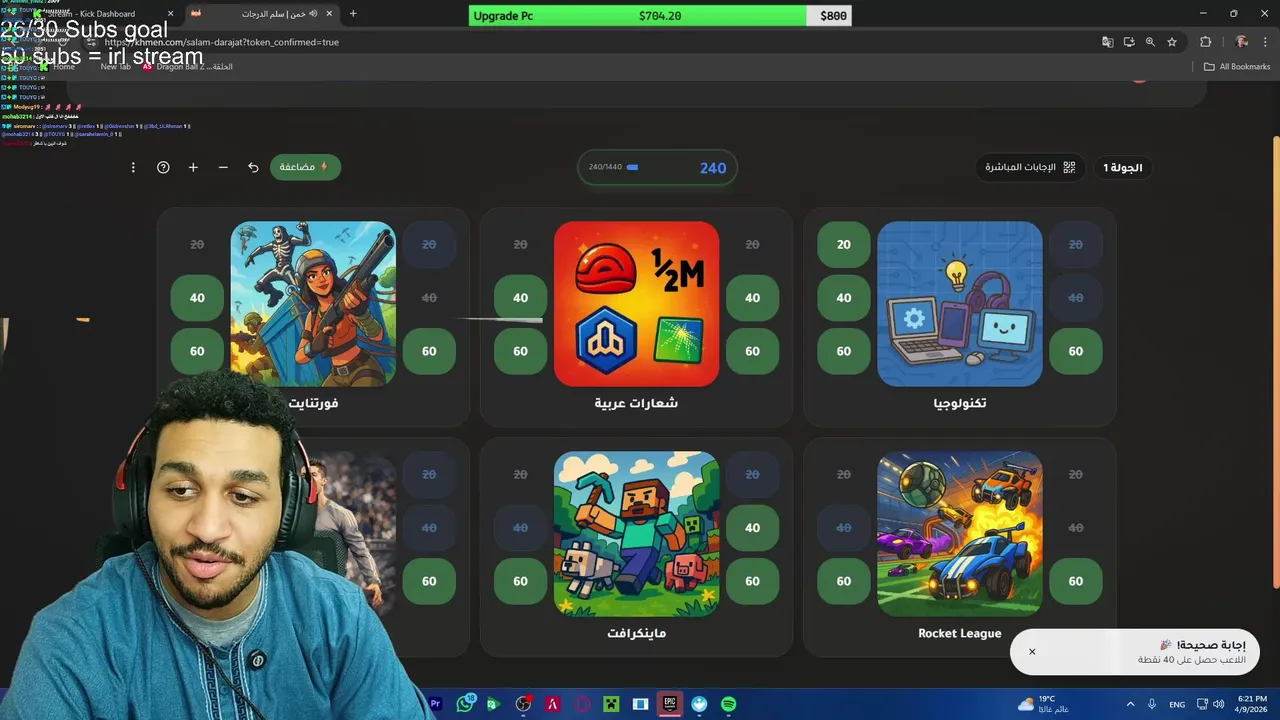Click the مضاعفة double-points button
Image resolution: width=1280 pixels, height=720 pixels.
(x=305, y=167)
